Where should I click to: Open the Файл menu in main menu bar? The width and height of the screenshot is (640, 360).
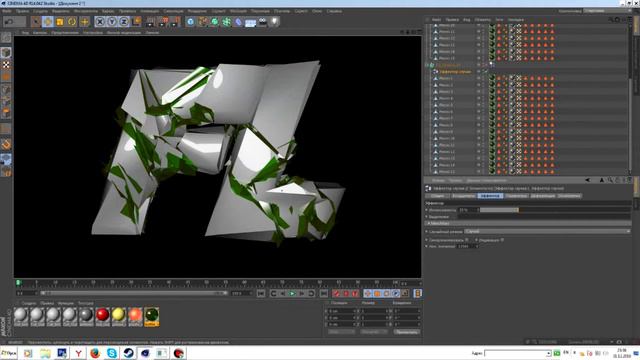(7, 11)
